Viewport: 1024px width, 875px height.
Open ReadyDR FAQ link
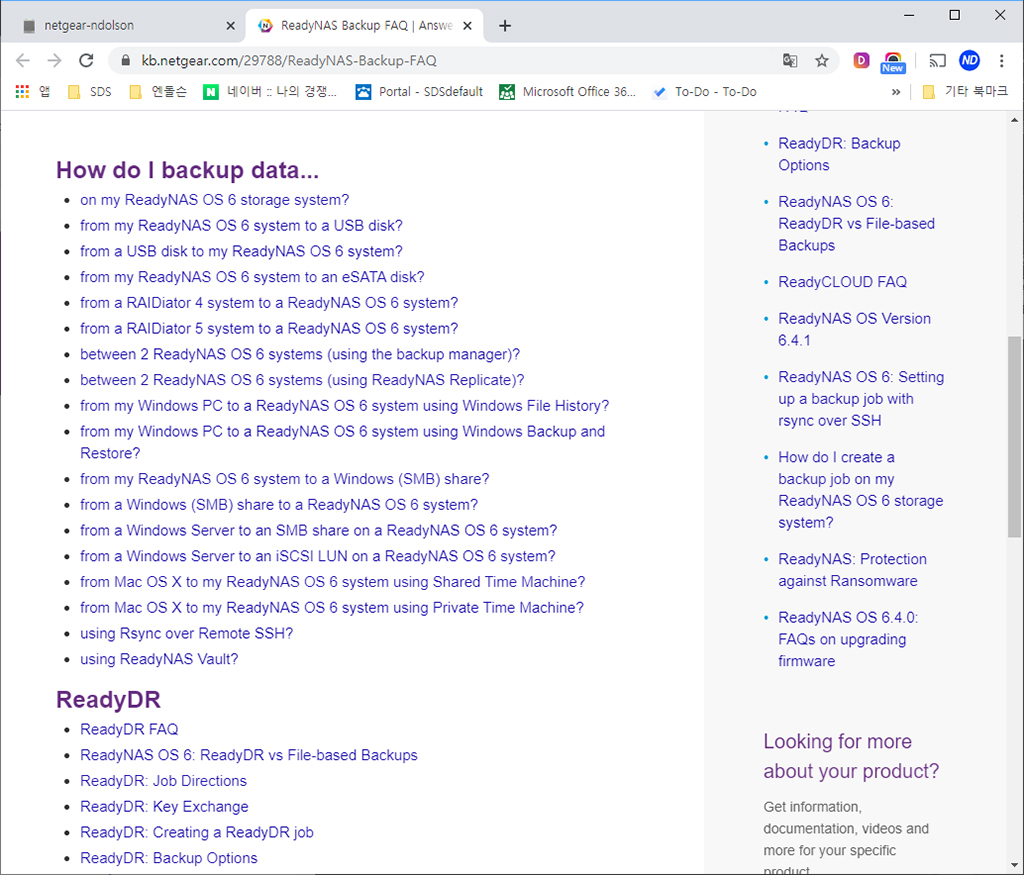[x=129, y=729]
